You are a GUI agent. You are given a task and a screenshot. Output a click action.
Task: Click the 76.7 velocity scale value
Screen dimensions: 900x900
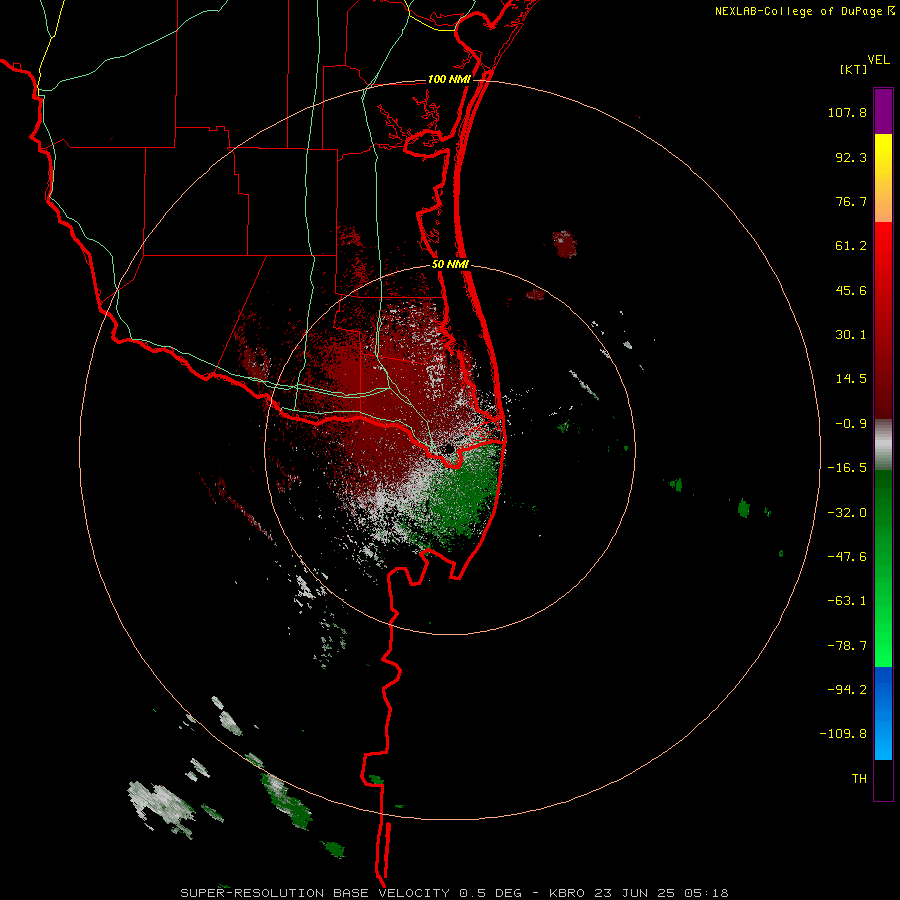coord(851,201)
